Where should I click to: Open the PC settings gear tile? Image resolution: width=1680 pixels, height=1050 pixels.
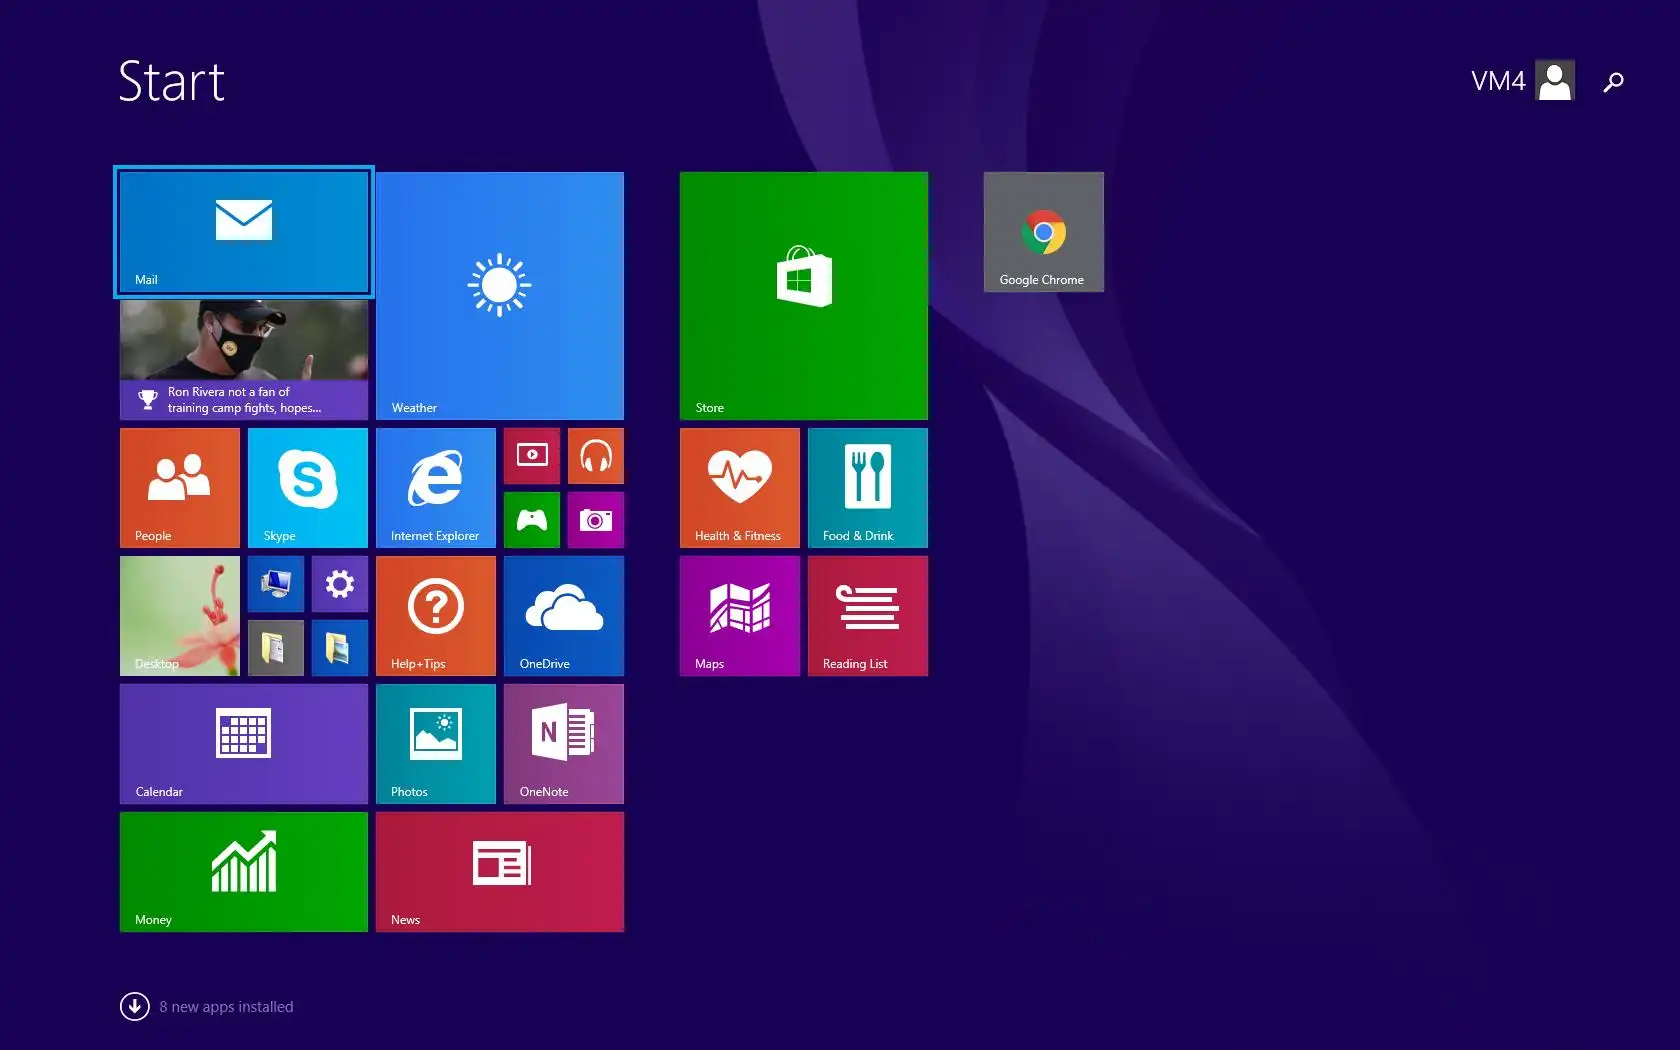[x=340, y=584]
